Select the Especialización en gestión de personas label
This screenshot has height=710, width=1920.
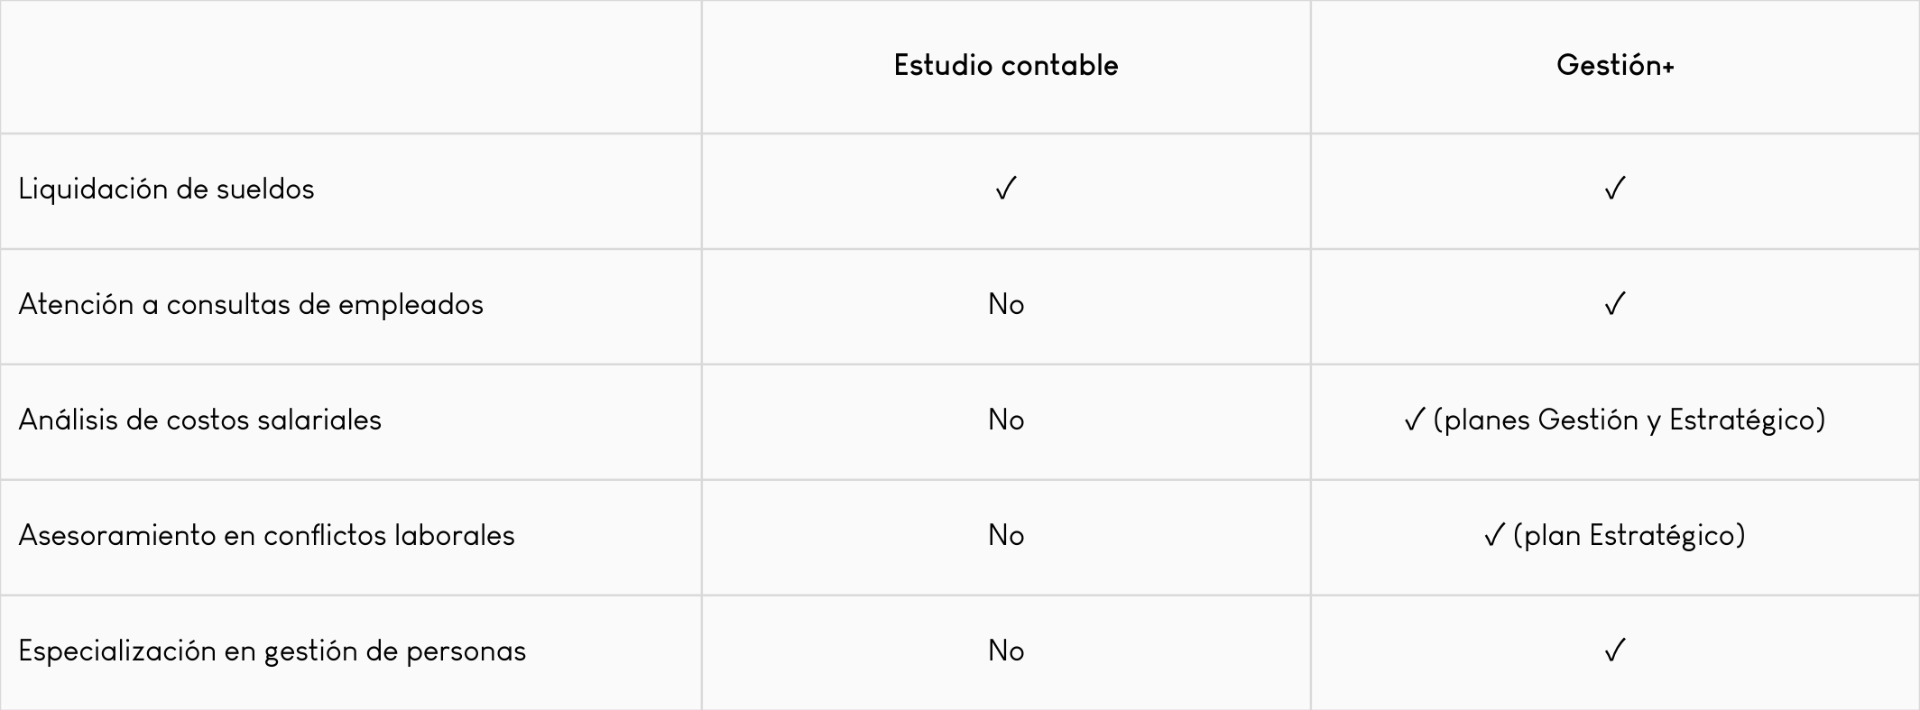click(x=272, y=651)
